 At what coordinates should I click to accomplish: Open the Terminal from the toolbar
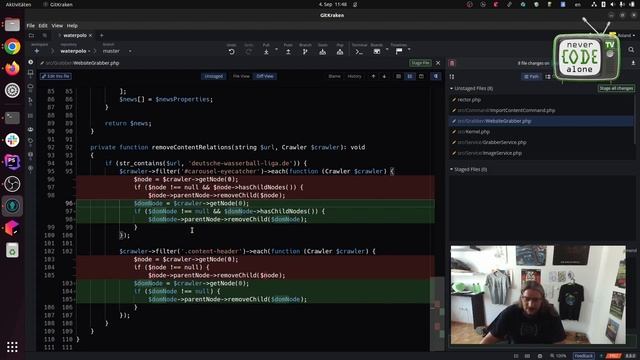[x=359, y=52]
